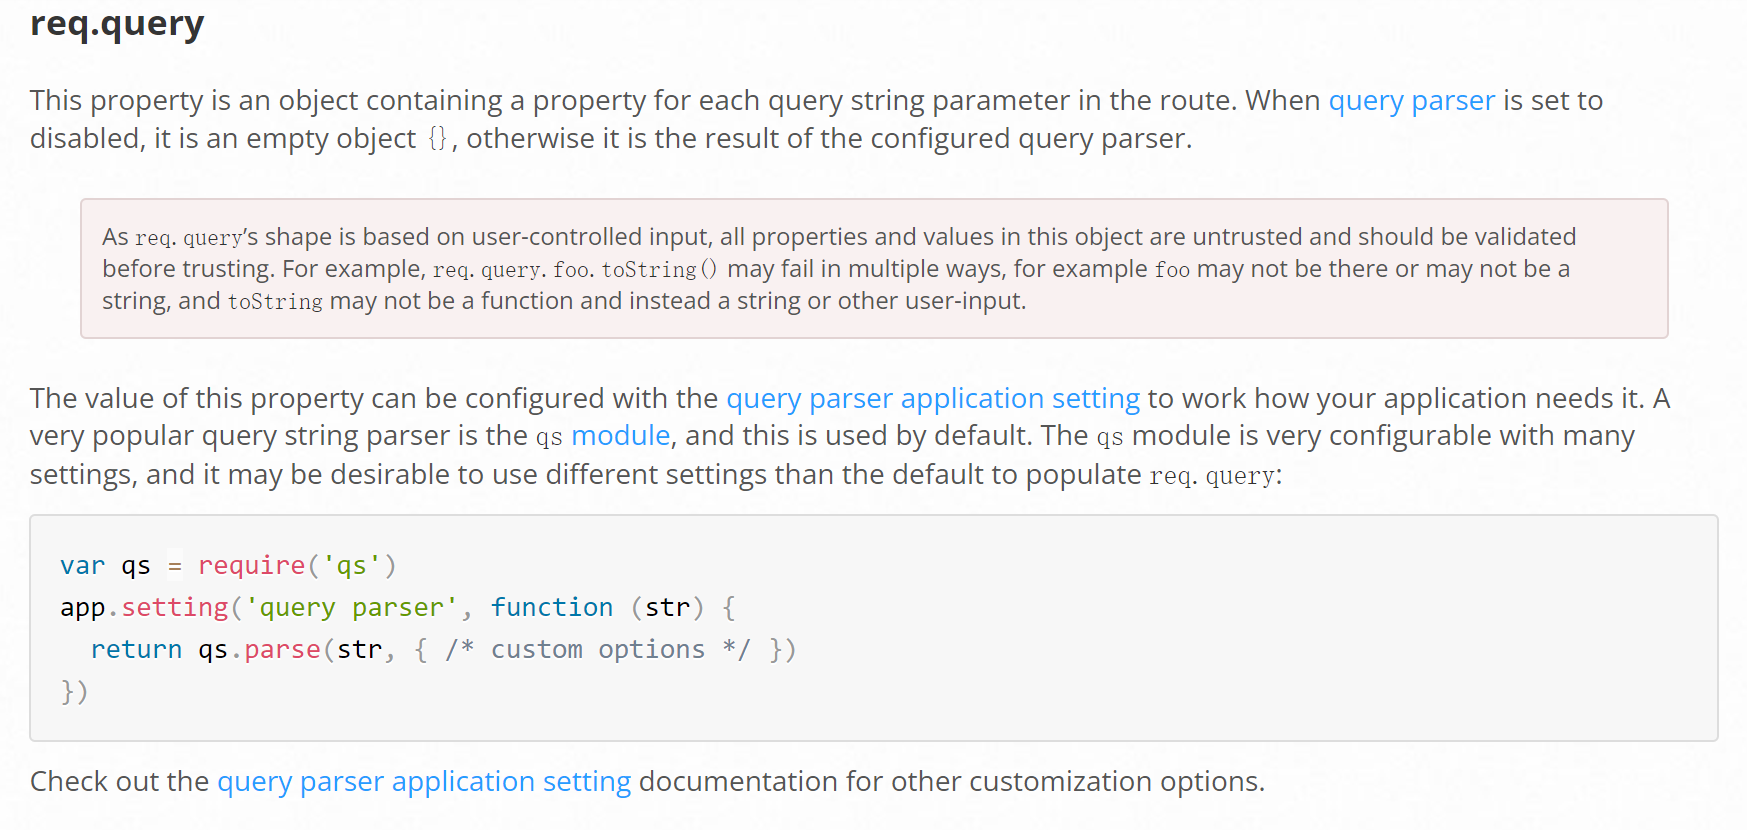This screenshot has width=1747, height=830.
Task: Click the empty object {} inline code
Action: point(437,139)
